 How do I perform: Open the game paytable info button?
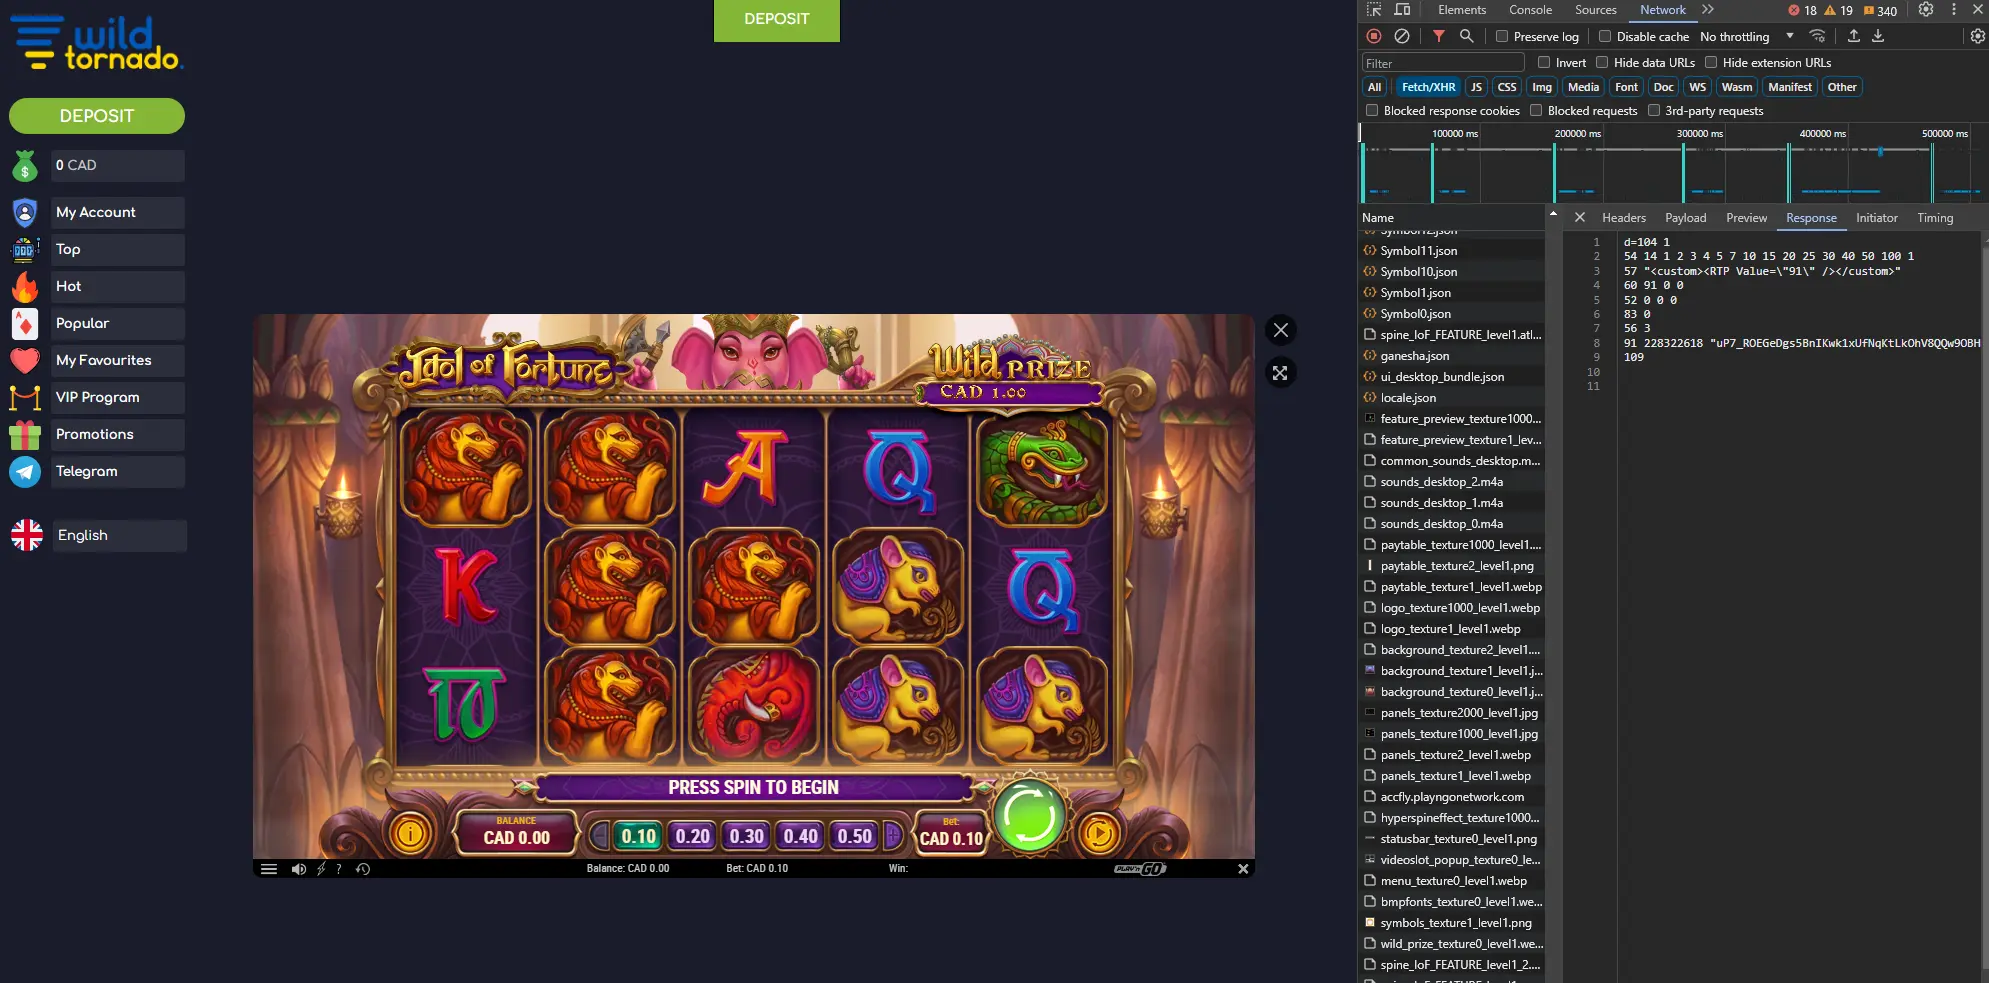[x=410, y=832]
